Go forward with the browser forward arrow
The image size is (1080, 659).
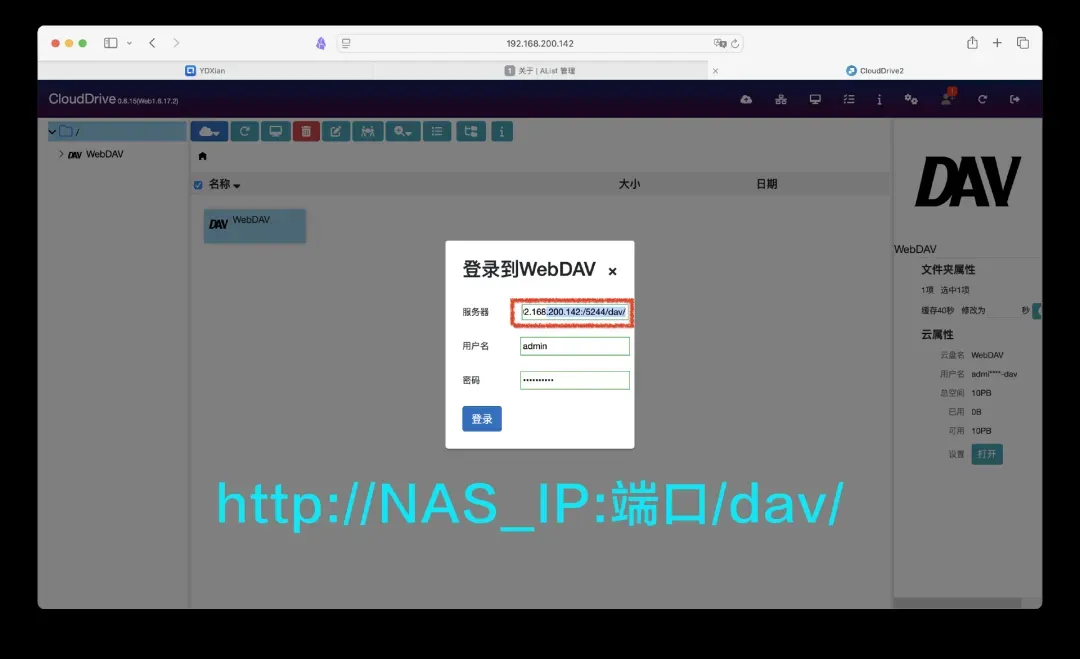click(x=176, y=43)
